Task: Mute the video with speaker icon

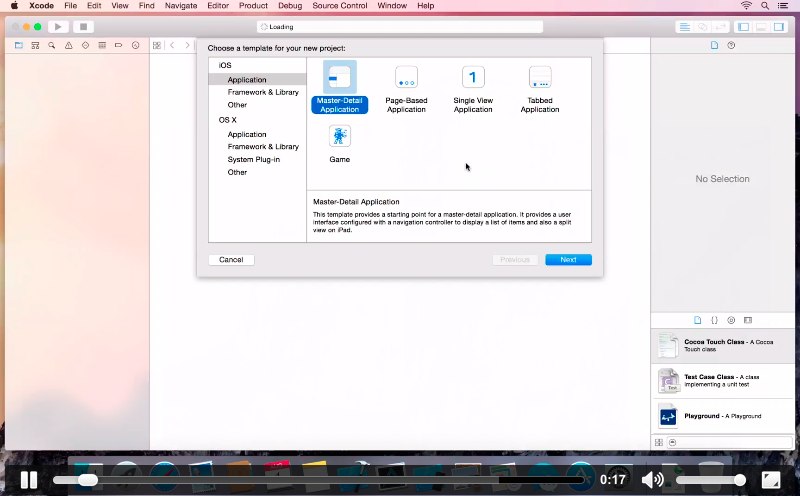Action: point(653,480)
